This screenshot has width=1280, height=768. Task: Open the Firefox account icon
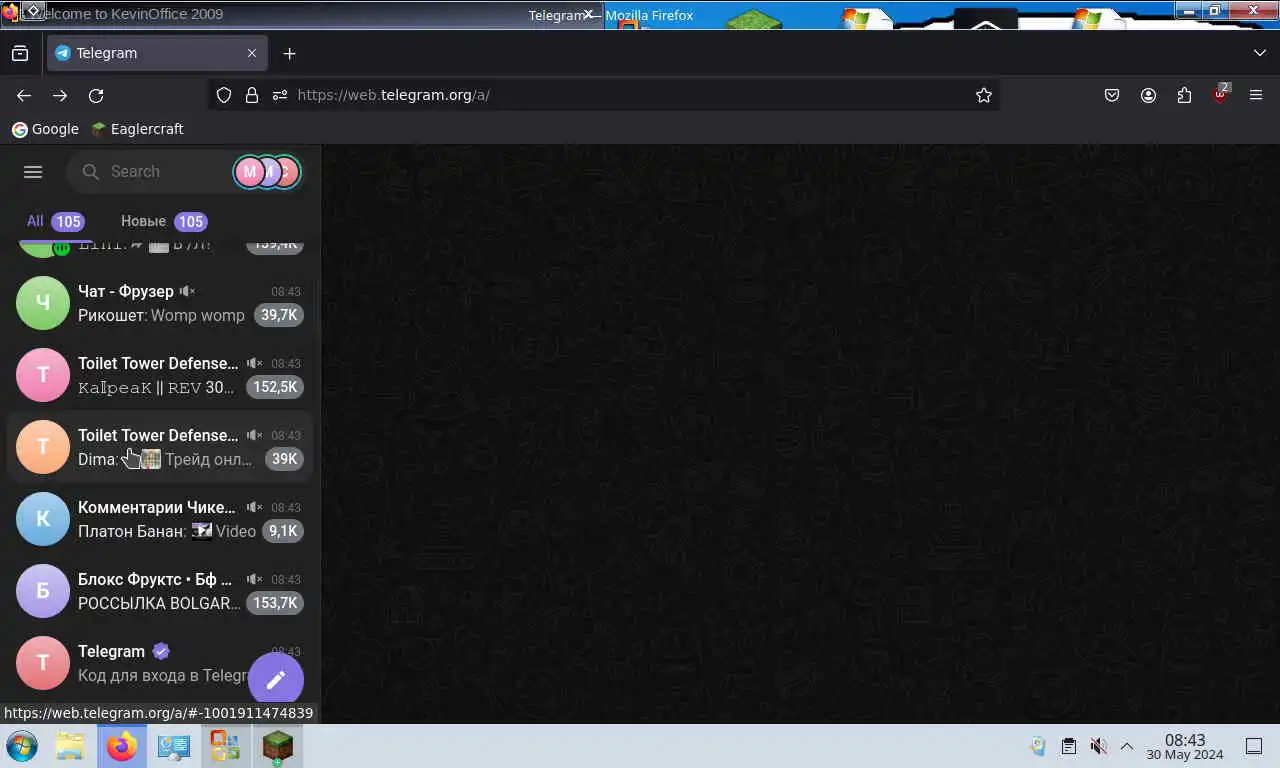[1148, 95]
